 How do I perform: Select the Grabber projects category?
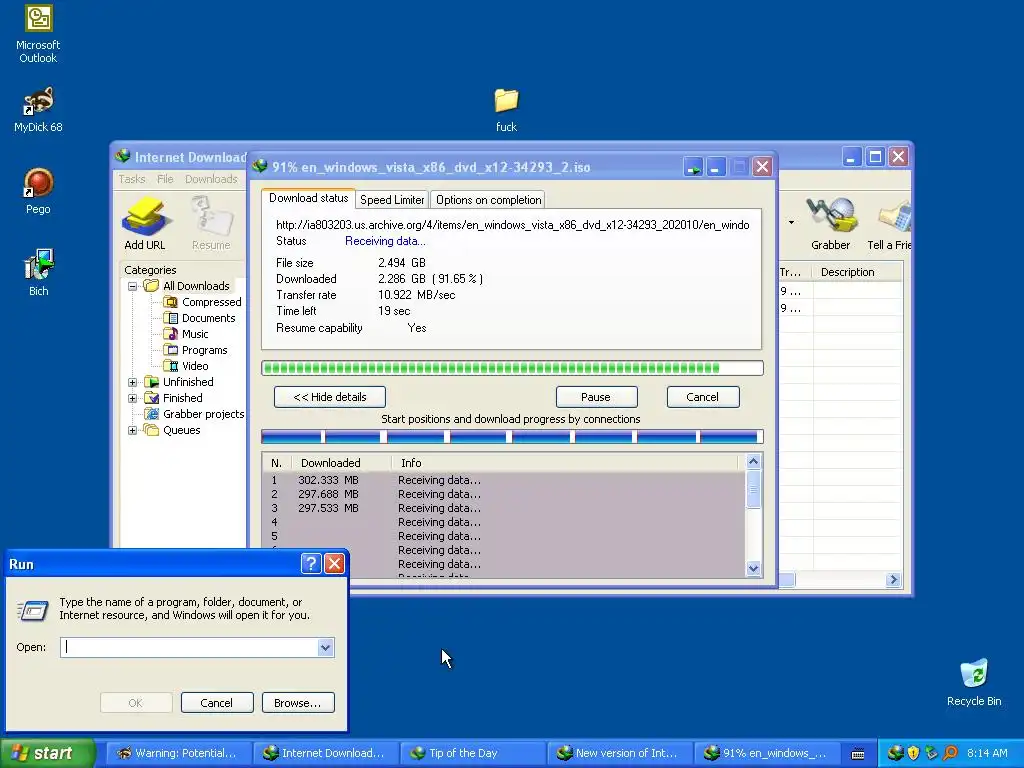point(203,414)
